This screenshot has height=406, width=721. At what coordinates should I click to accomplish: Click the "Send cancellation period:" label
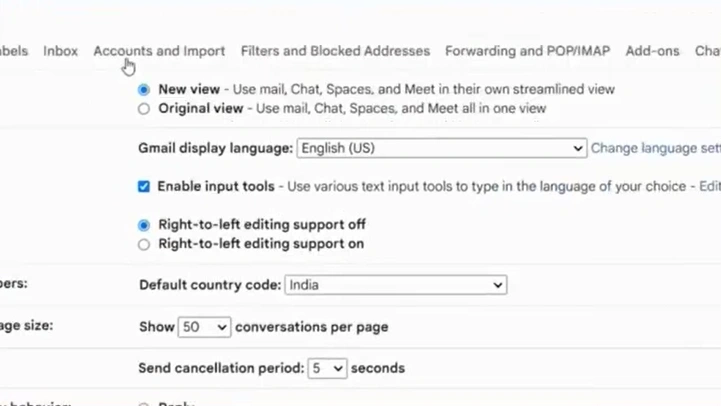click(x=221, y=368)
